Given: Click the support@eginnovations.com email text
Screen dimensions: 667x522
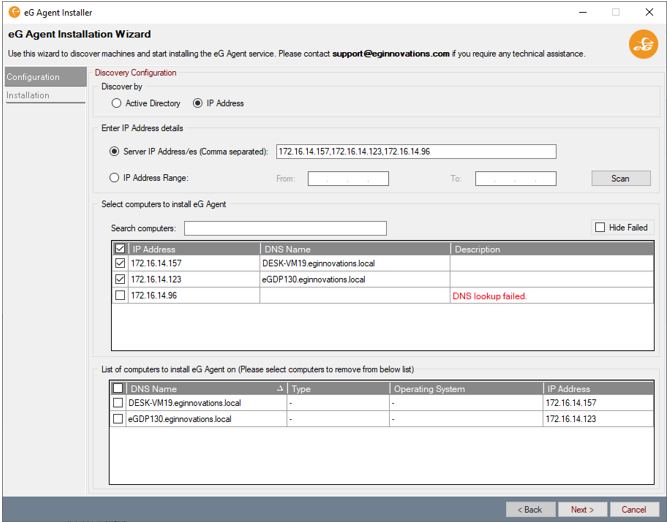Looking at the screenshot, I should (x=391, y=54).
